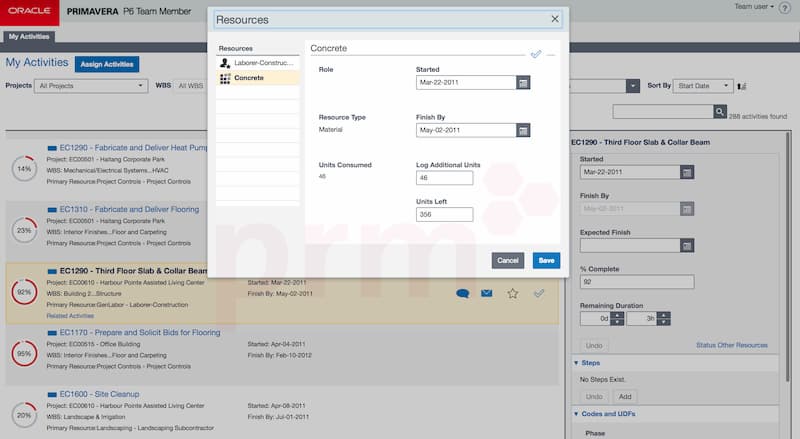Toggle the completed checkmark for EC1290 activity
The height and width of the screenshot is (439, 800).
(x=539, y=293)
